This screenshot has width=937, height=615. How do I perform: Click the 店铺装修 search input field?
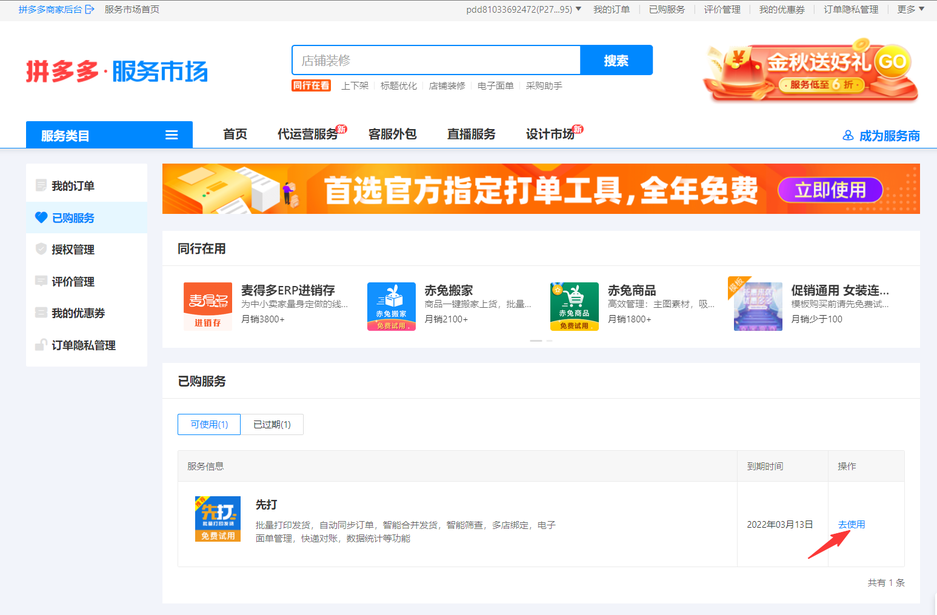[436, 60]
